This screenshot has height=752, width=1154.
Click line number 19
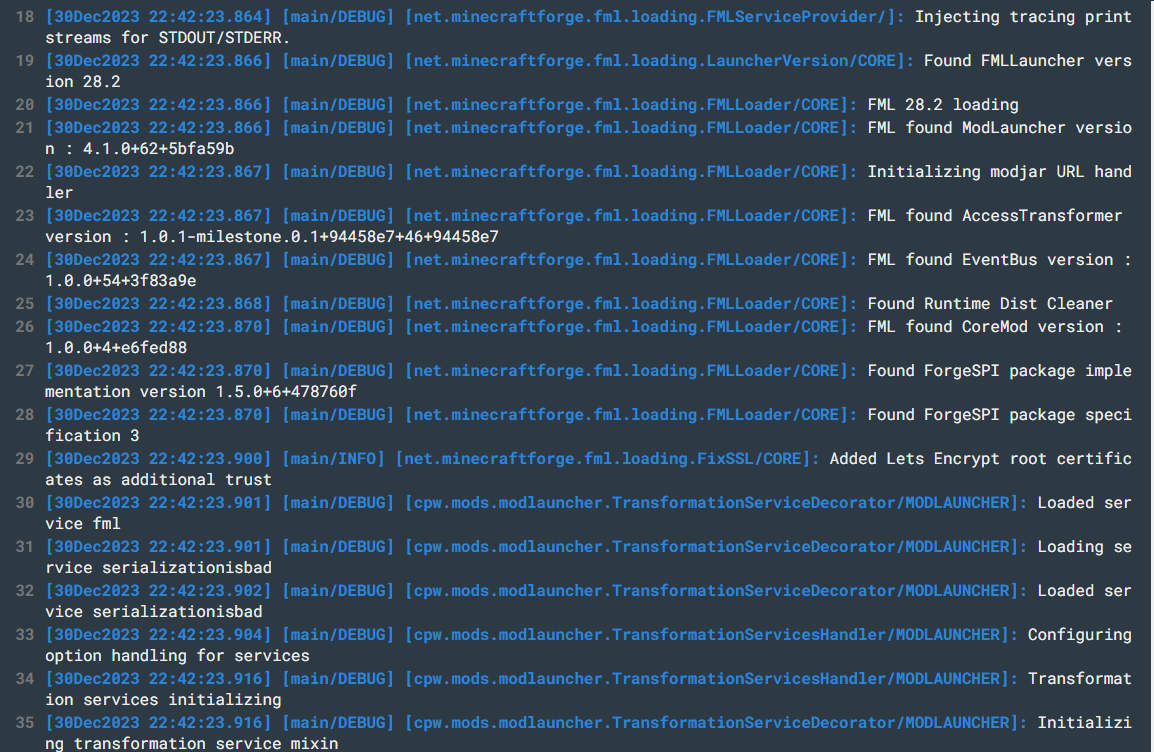[x=25, y=60]
